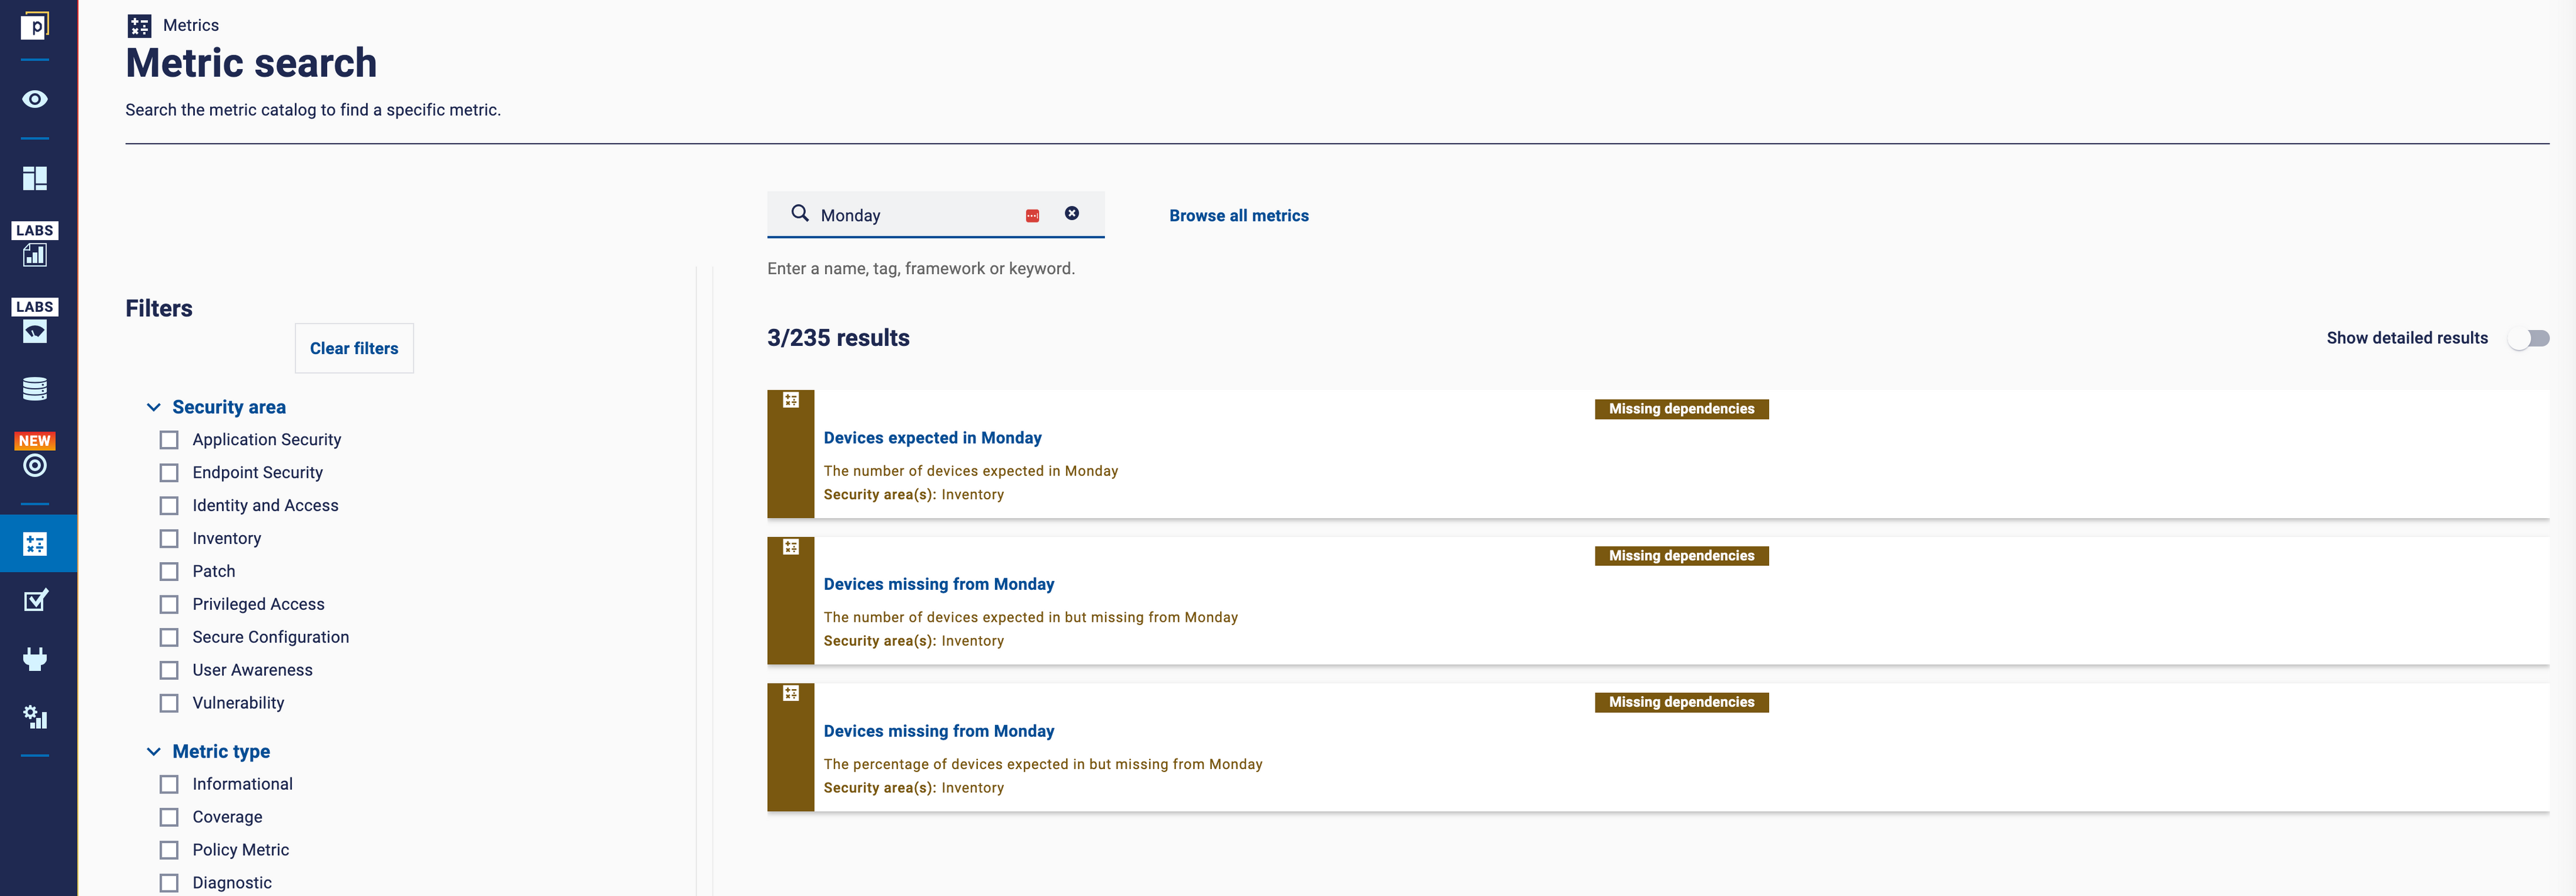This screenshot has width=2576, height=896.
Task: Click 'The percentage of devices expected' description
Action: (1043, 764)
